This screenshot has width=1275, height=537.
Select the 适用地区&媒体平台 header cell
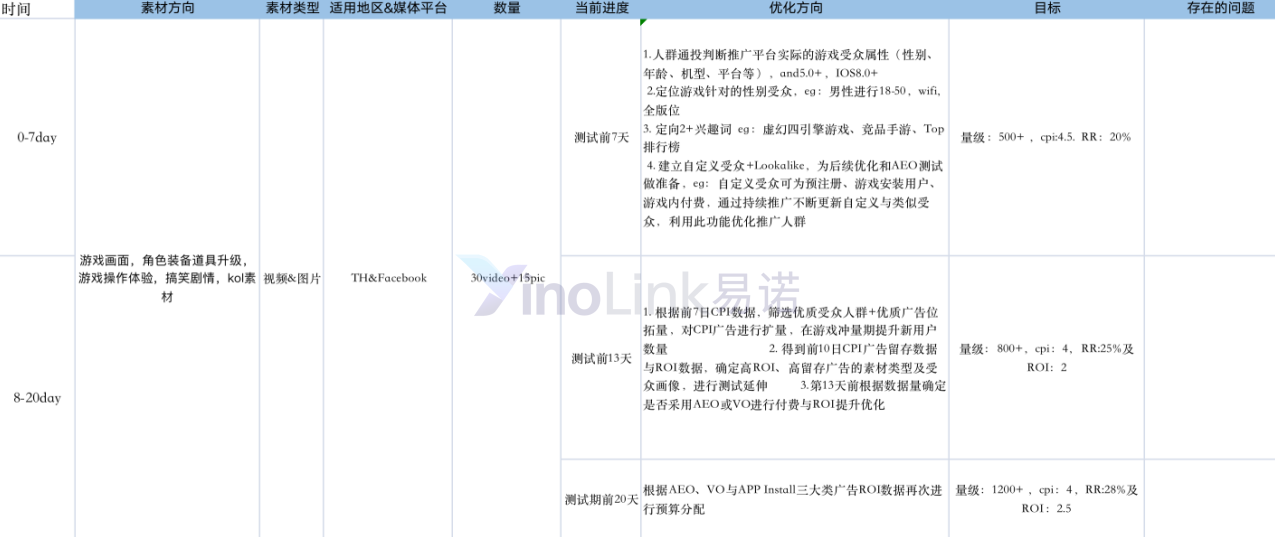click(x=388, y=8)
